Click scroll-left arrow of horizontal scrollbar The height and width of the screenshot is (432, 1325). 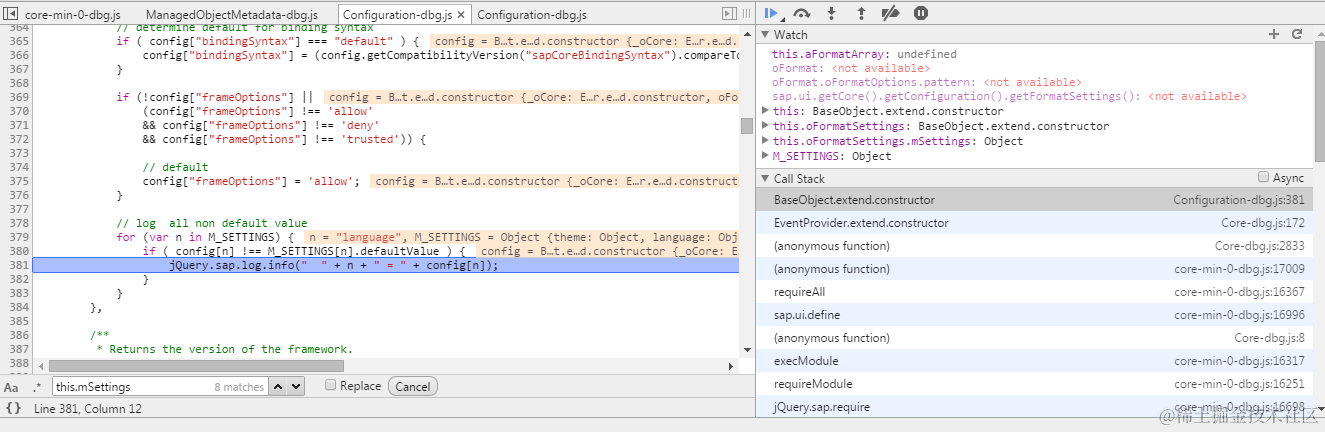click(x=40, y=366)
